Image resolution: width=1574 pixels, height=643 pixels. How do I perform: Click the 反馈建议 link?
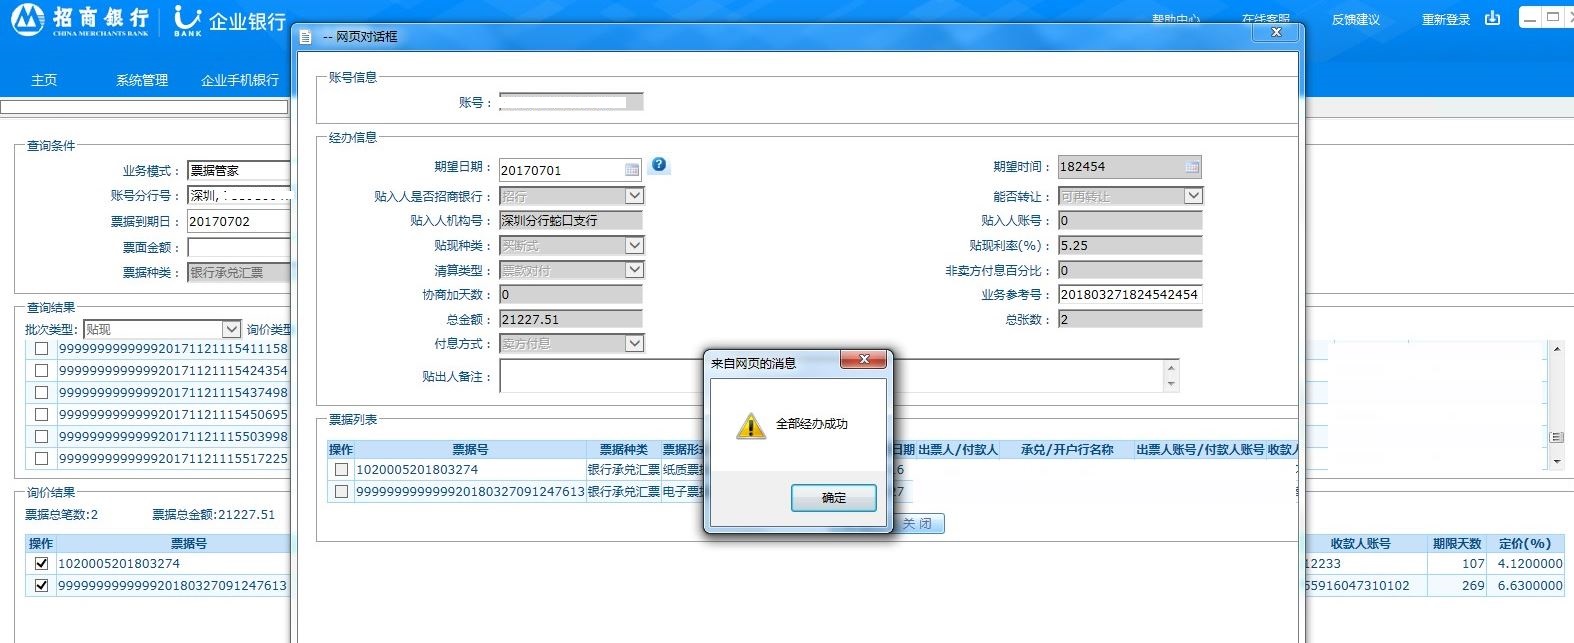point(1355,20)
